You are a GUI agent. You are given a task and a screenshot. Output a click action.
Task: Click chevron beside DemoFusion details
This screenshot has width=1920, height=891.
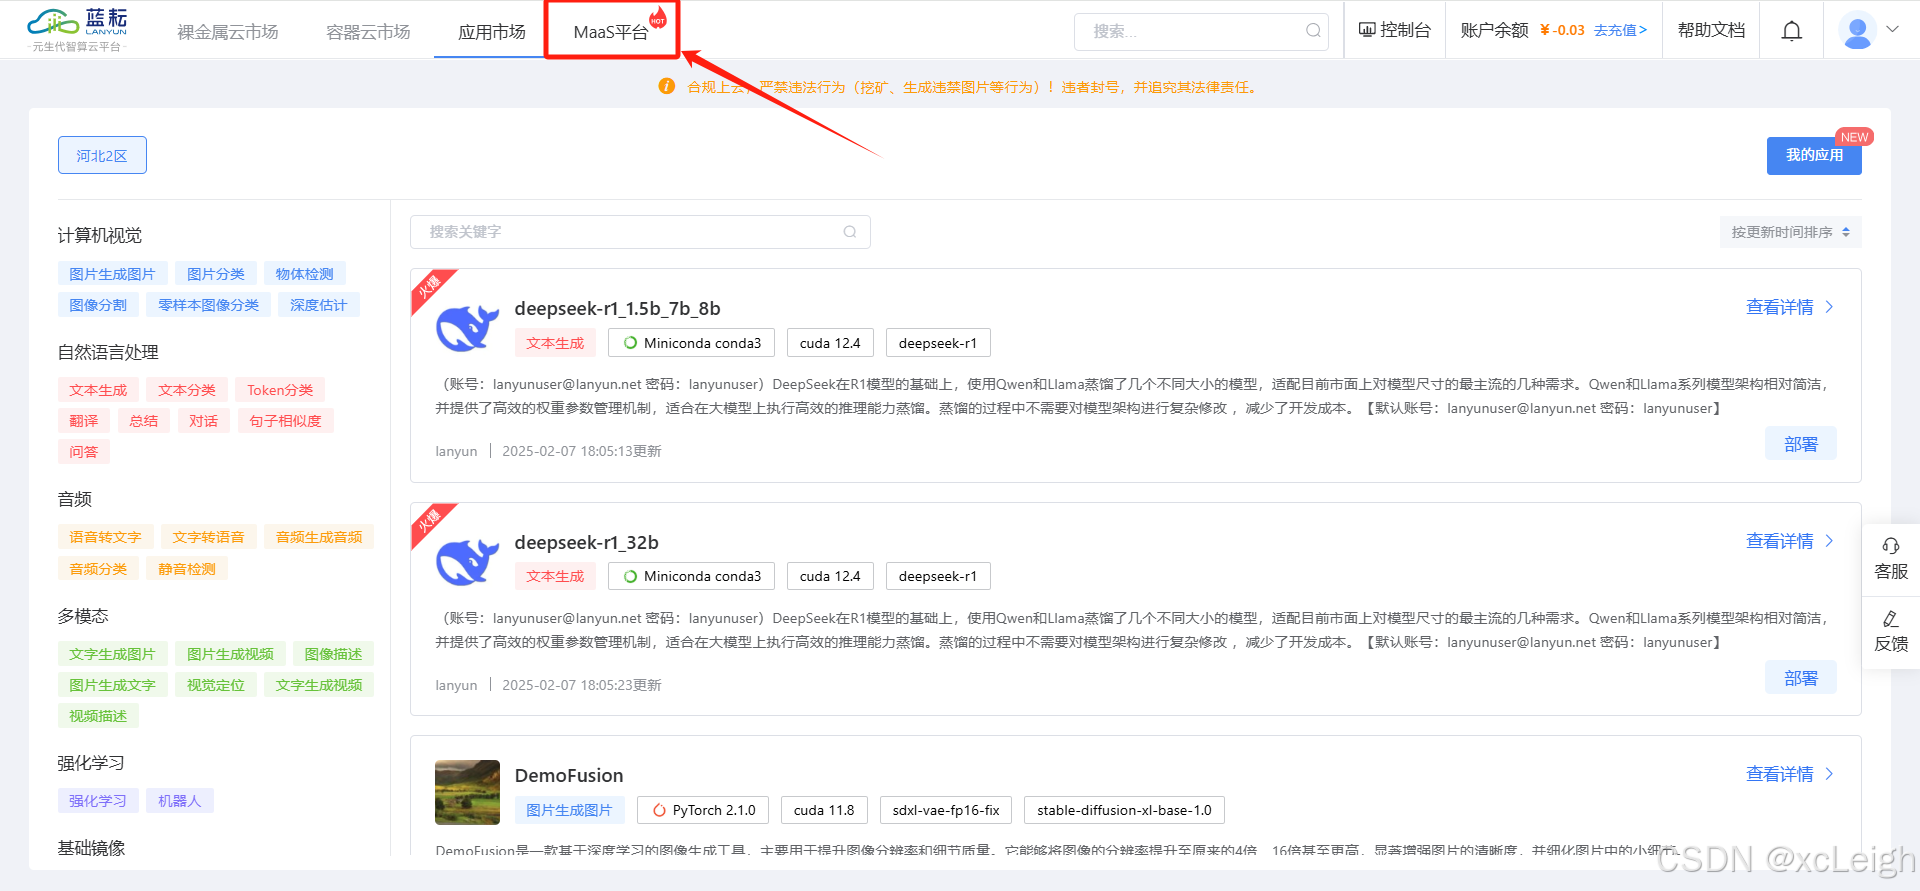(1829, 774)
